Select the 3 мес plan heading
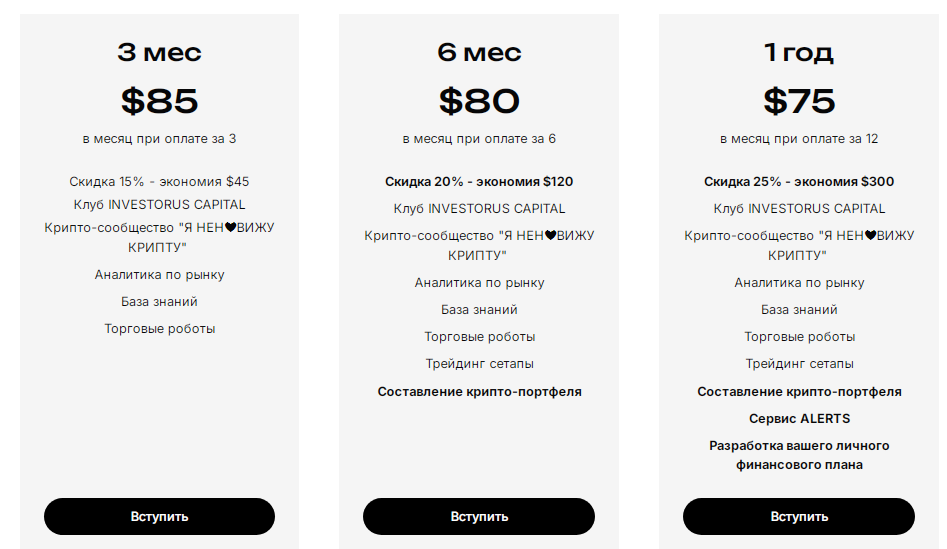 [x=159, y=53]
